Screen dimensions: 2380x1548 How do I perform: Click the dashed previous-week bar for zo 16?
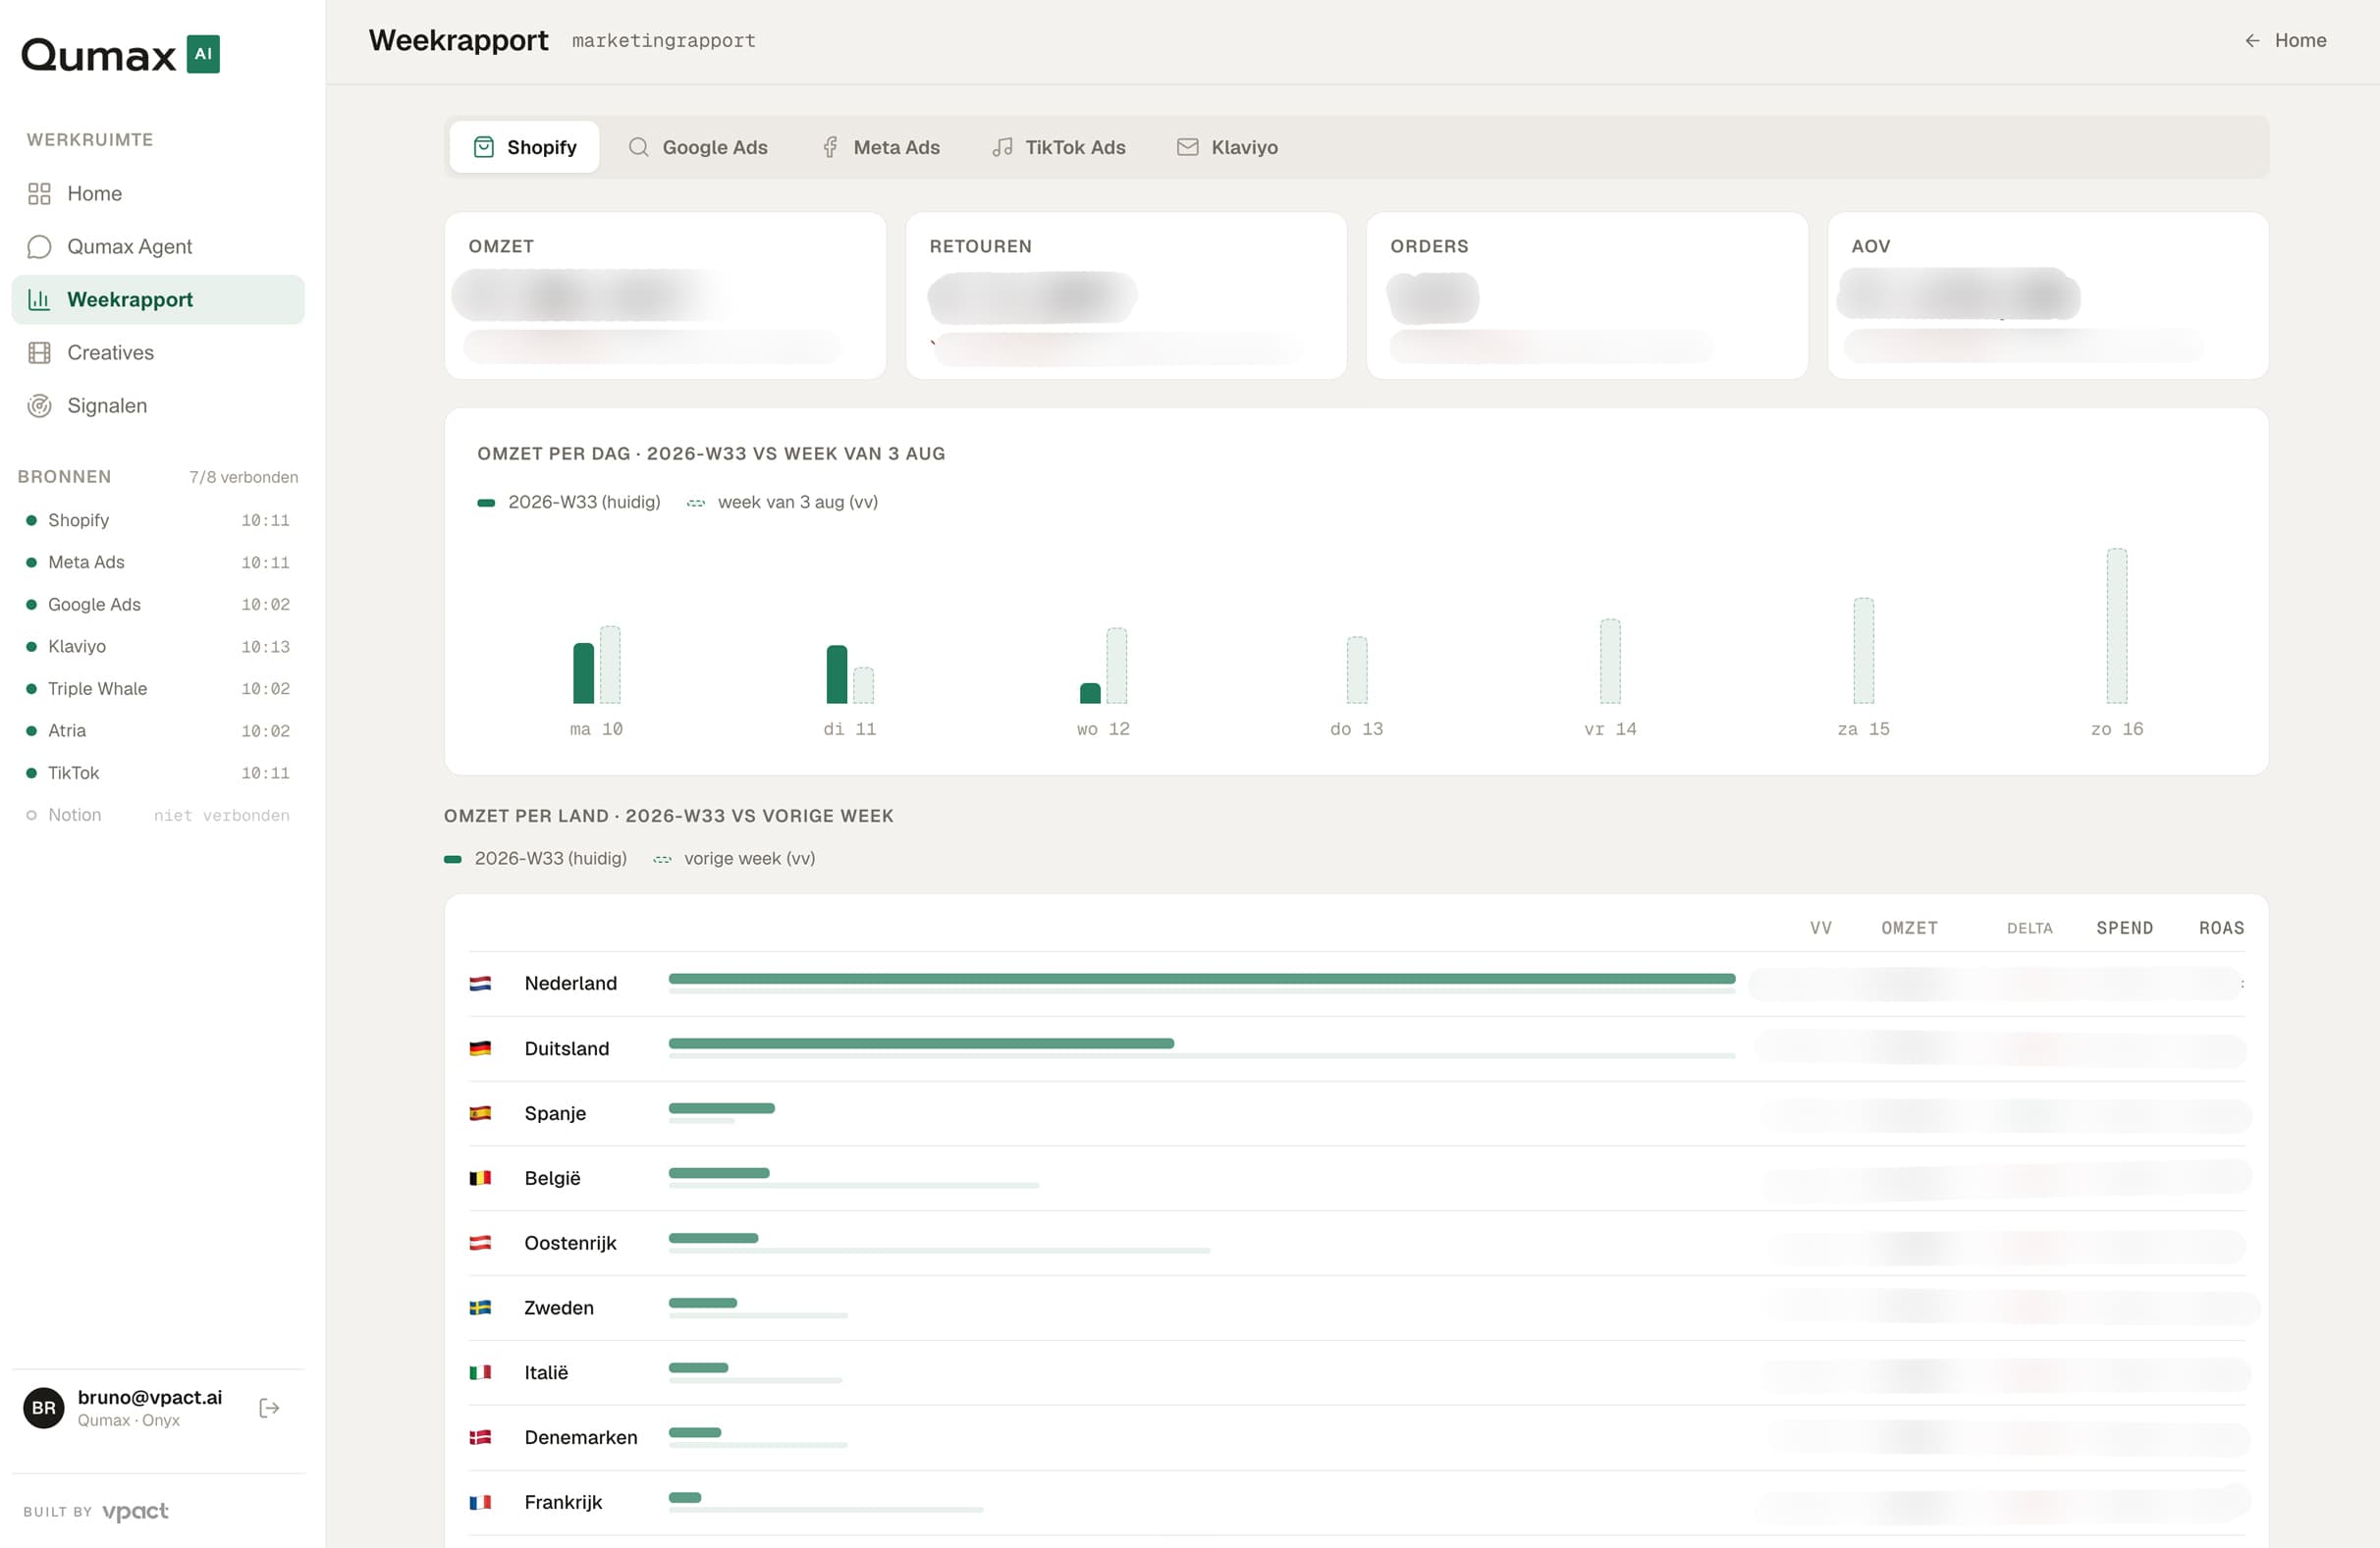pyautogui.click(x=2117, y=626)
